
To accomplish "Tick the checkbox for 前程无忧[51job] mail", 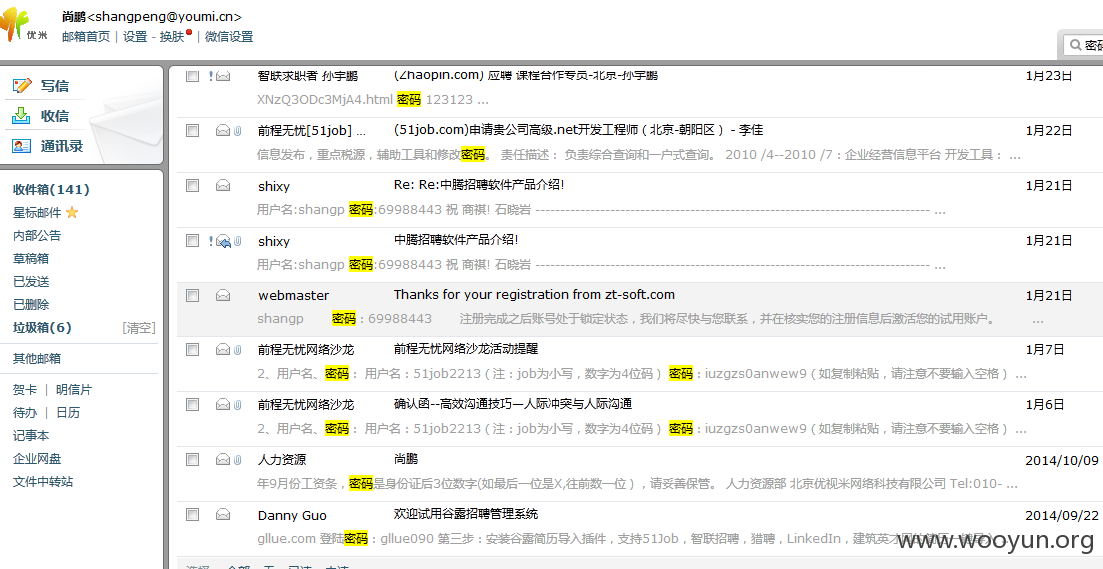I will coord(192,130).
